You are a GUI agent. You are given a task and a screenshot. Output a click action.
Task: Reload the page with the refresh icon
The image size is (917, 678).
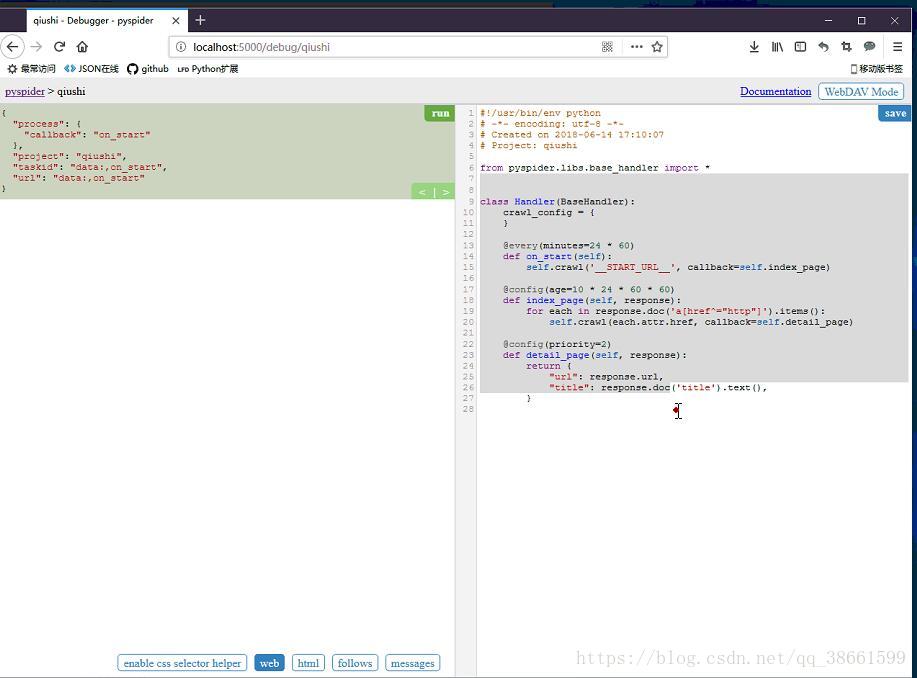tap(59, 47)
